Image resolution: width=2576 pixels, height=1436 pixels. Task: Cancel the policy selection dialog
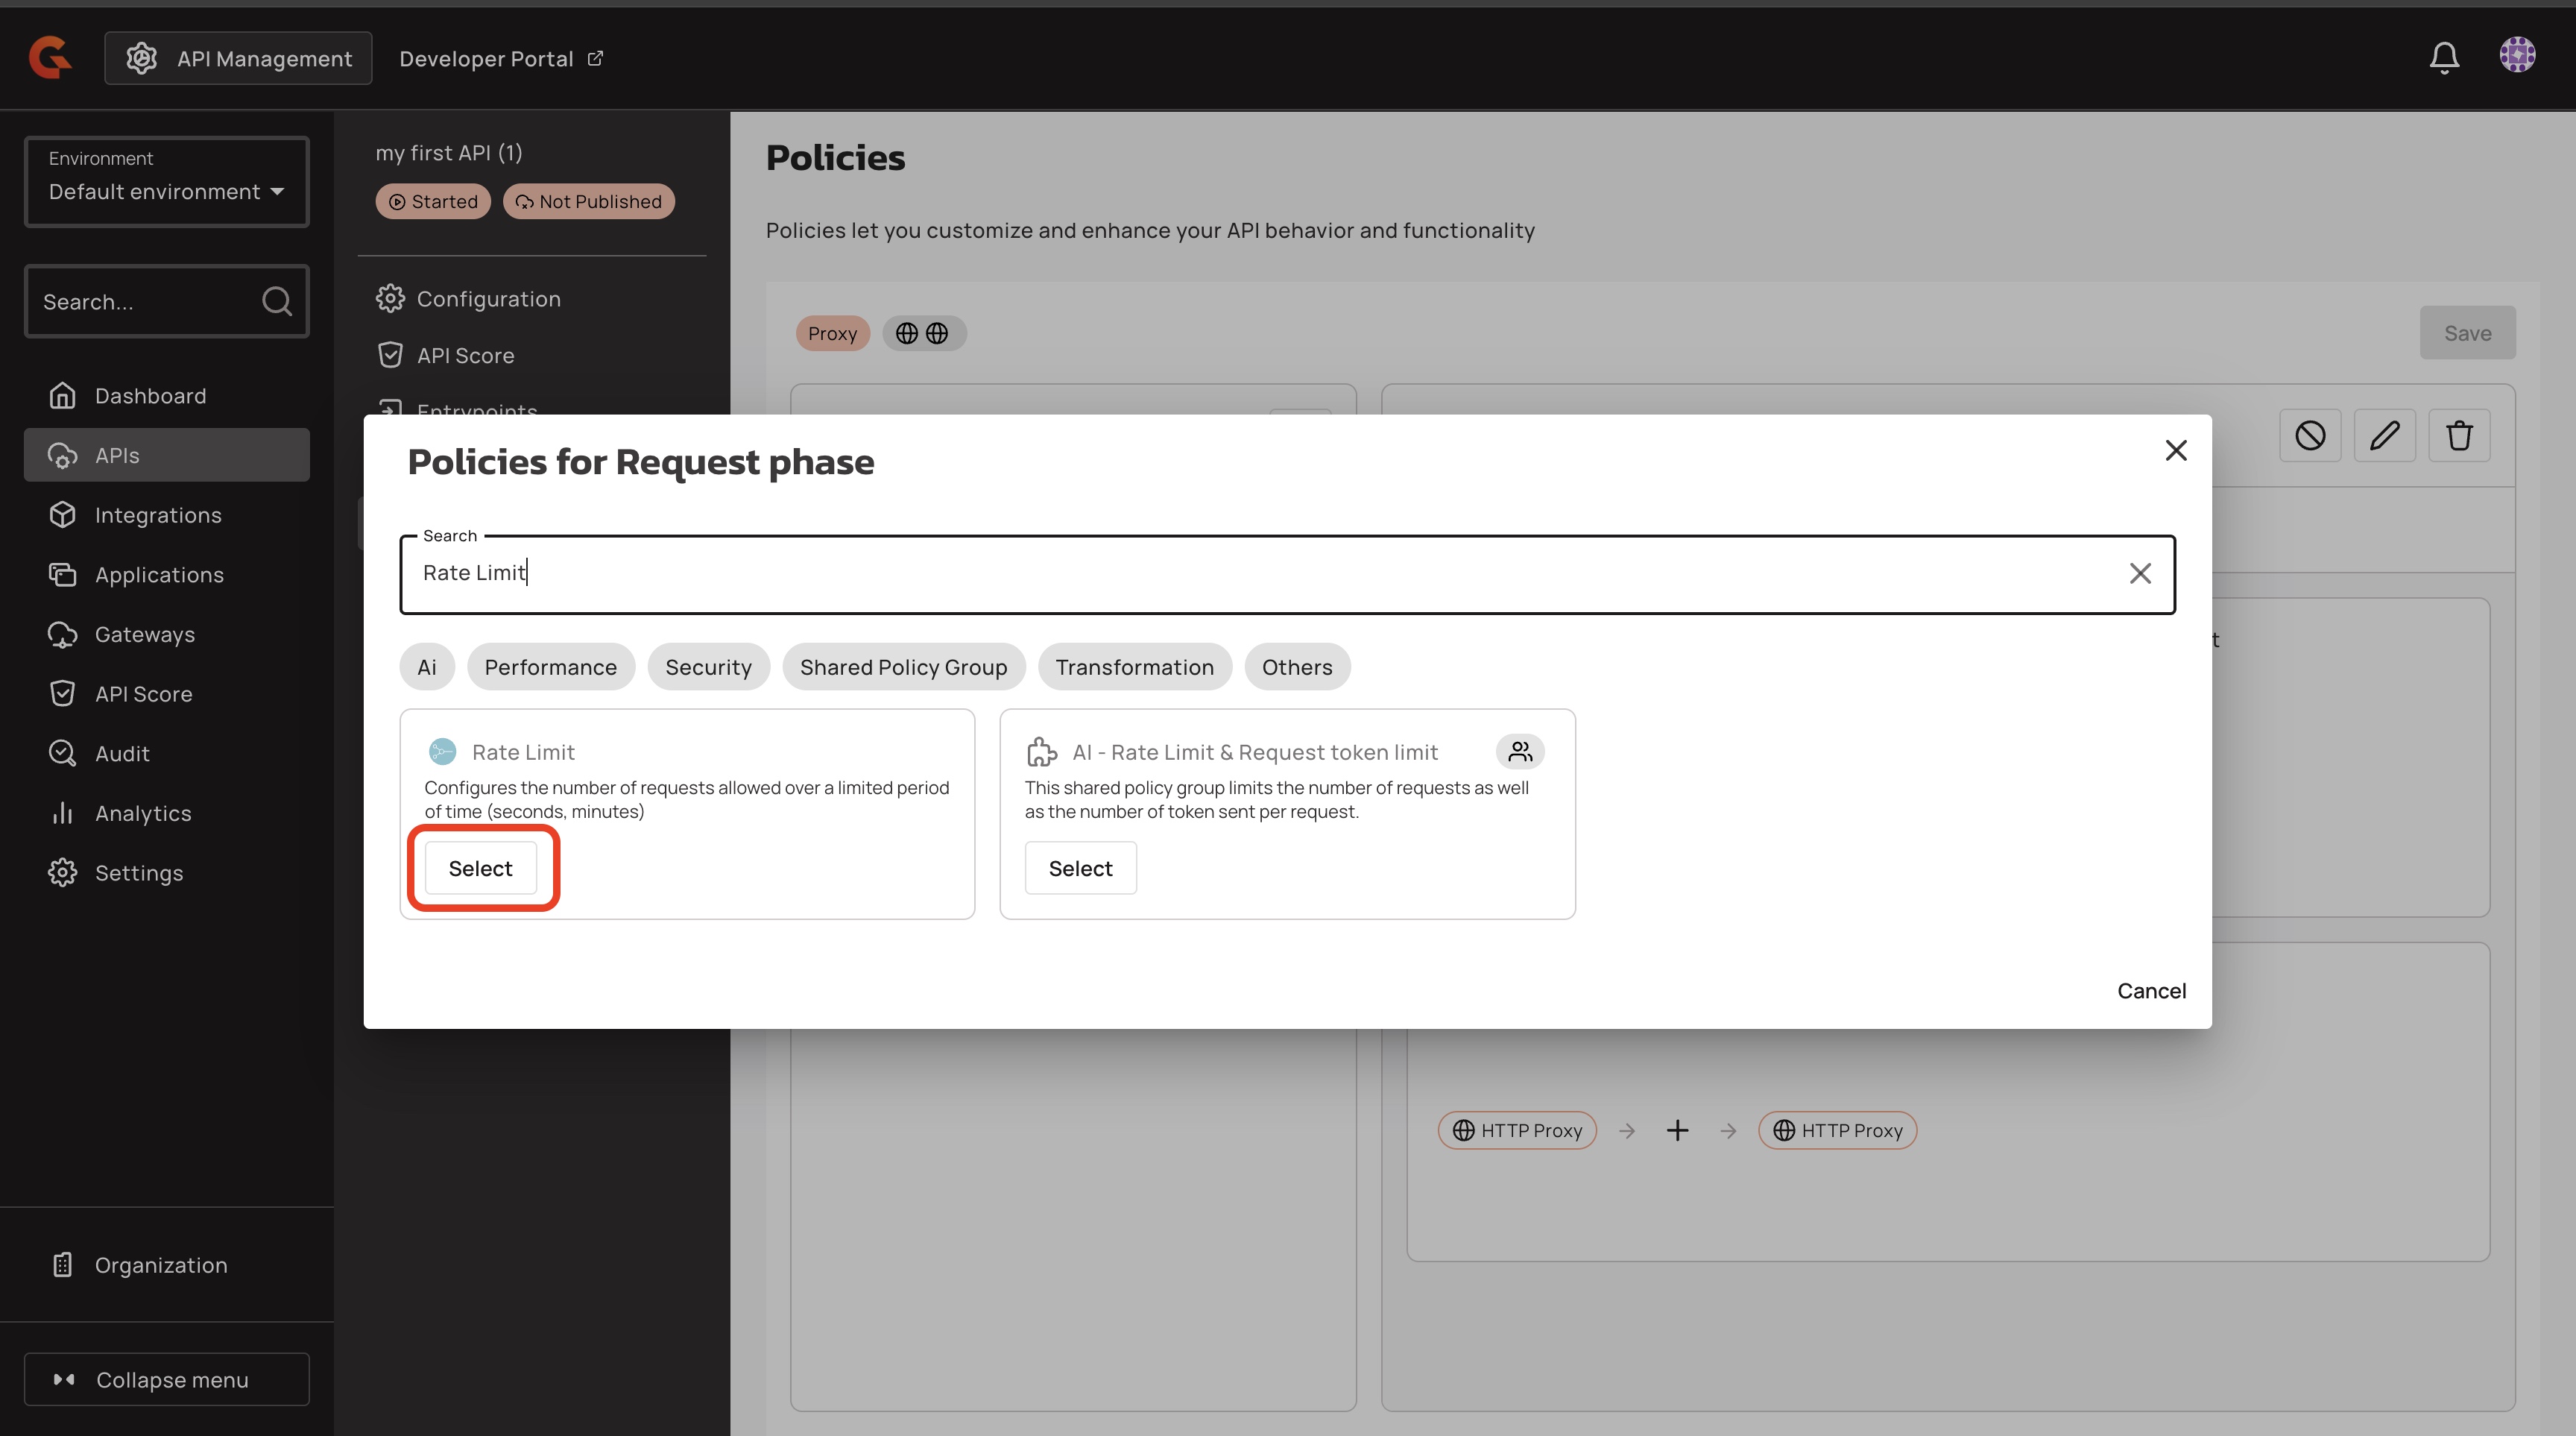[2150, 990]
